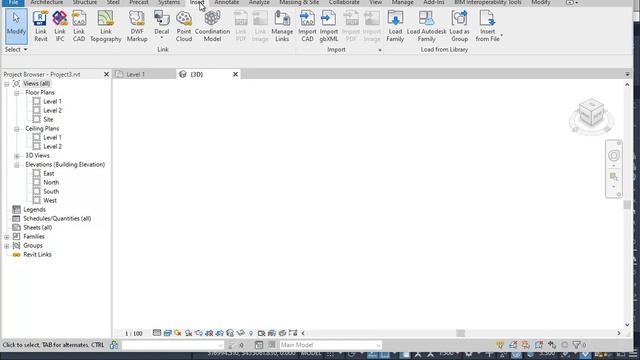Click the 1 : 100 view scale
Image resolution: width=640 pixels, height=360 pixels.
click(133, 333)
